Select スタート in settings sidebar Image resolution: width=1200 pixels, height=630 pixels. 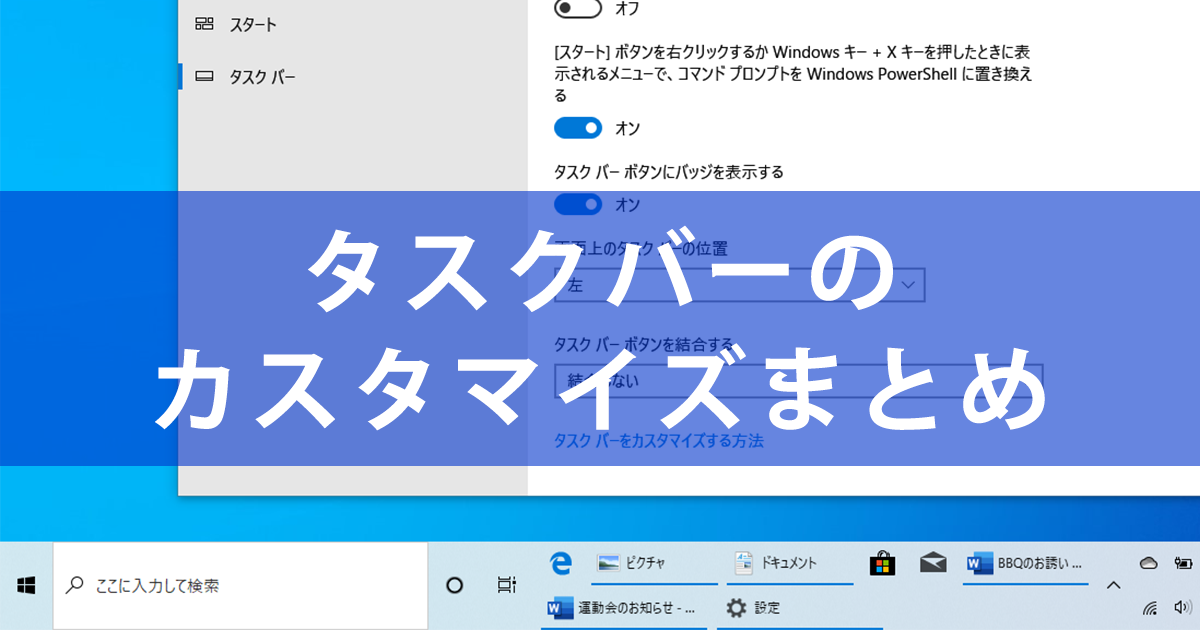coord(352,24)
